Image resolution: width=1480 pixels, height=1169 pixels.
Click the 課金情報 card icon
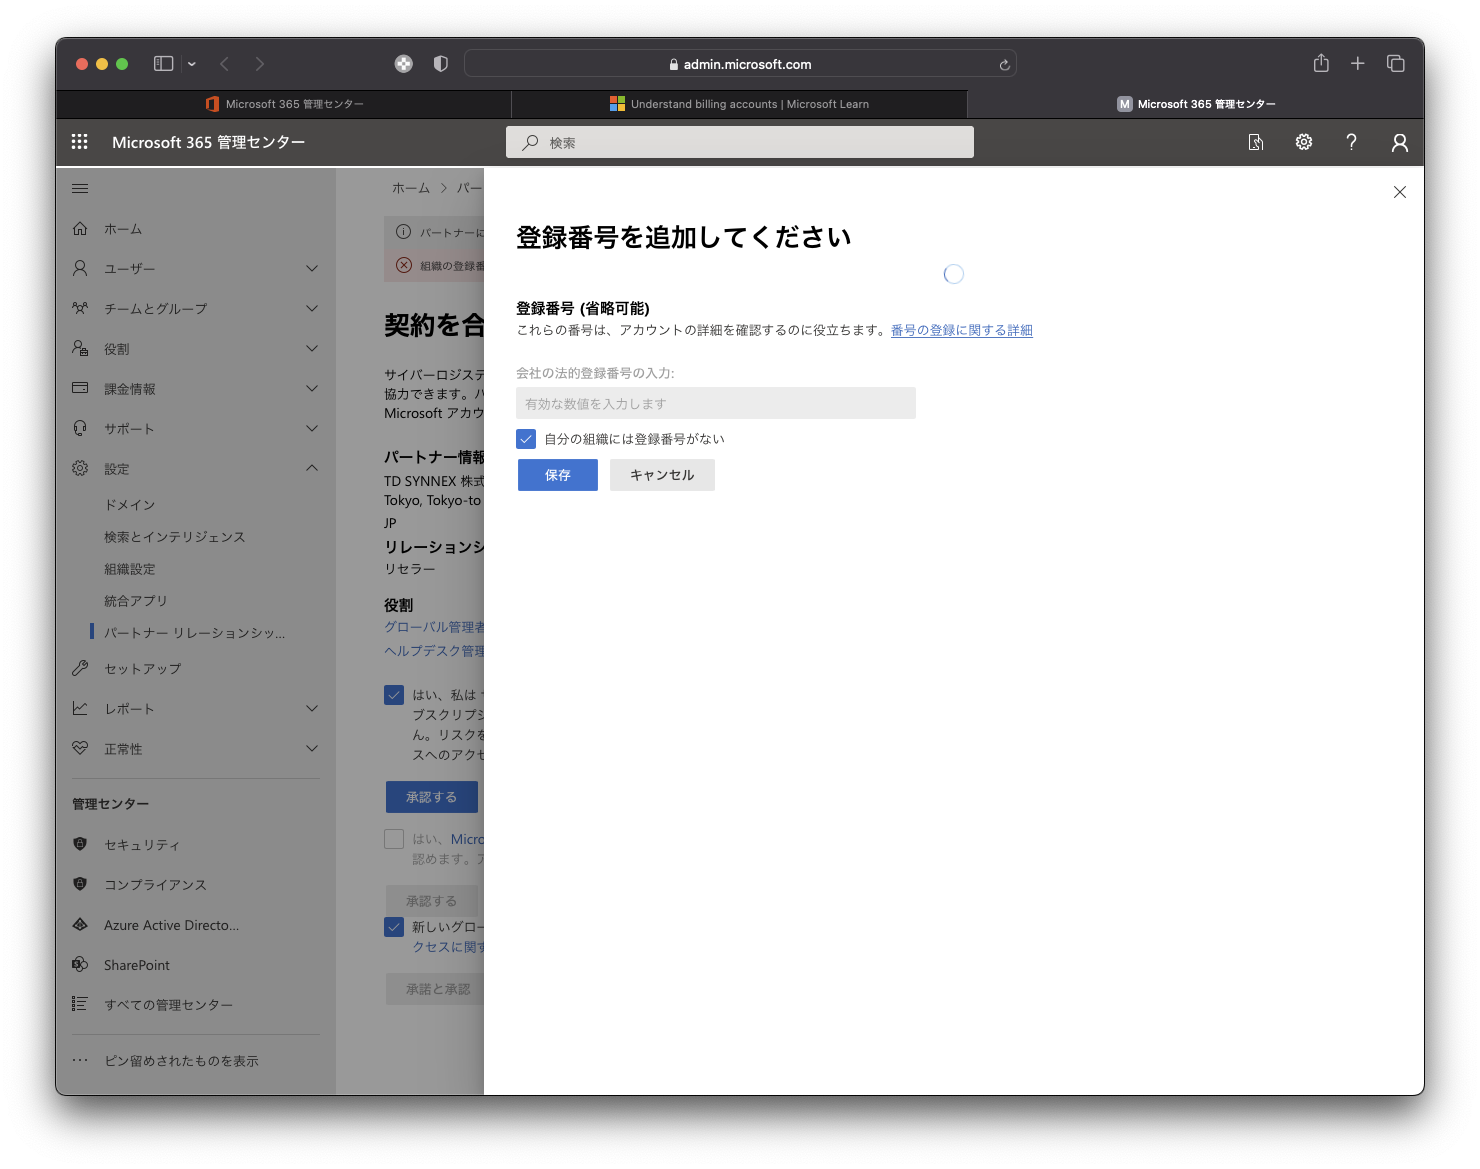tap(80, 388)
